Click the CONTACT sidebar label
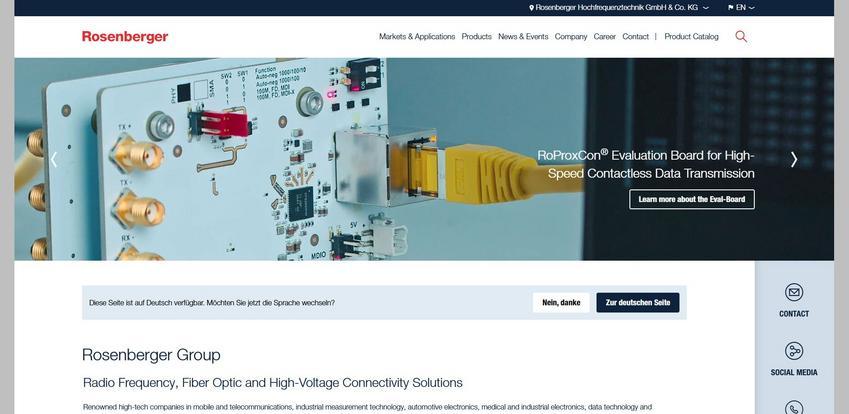849x414 pixels. tap(794, 314)
